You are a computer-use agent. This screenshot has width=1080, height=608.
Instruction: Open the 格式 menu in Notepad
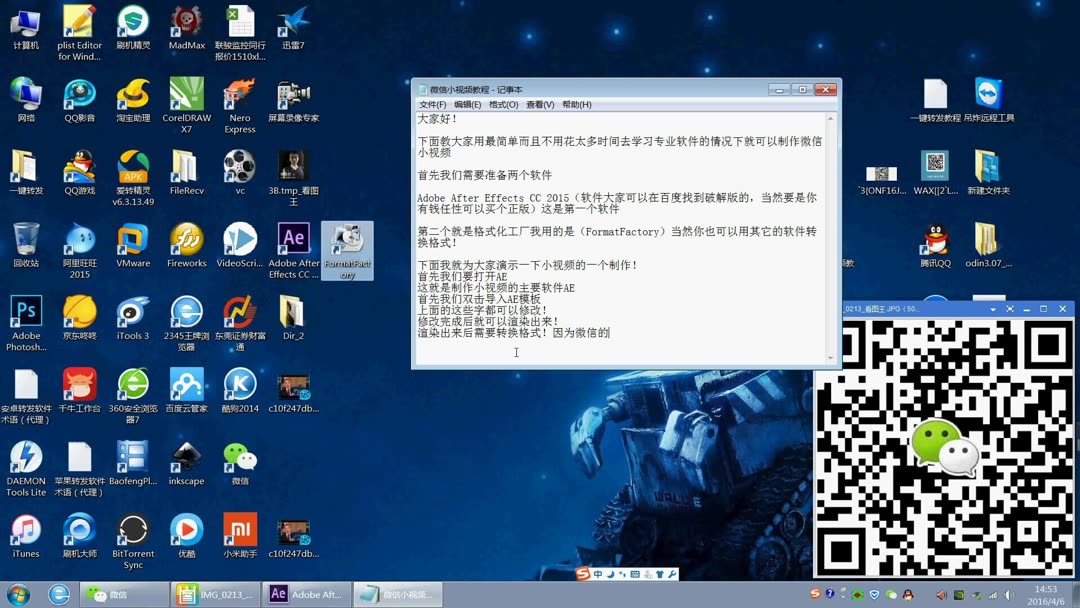click(x=504, y=104)
